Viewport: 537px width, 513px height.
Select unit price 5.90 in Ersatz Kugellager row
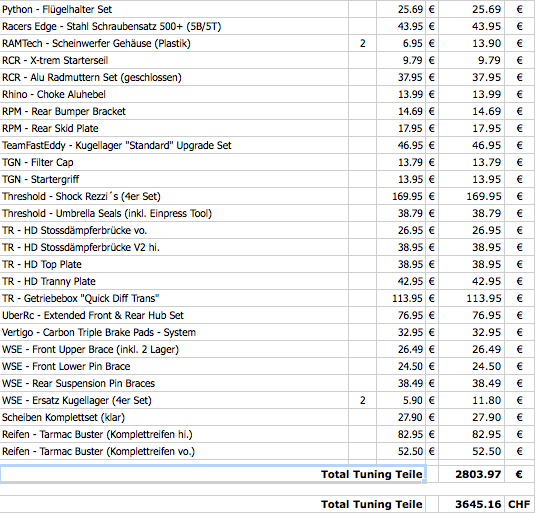[401, 400]
